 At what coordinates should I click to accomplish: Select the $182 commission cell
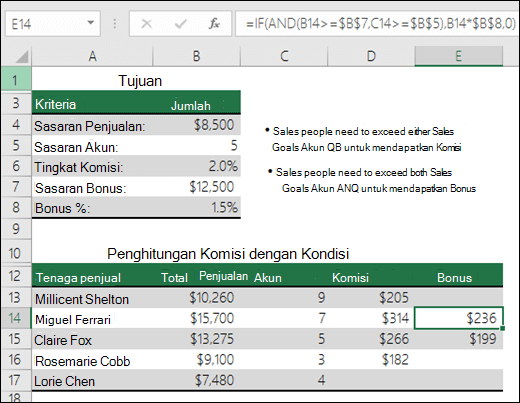pyautogui.click(x=371, y=360)
